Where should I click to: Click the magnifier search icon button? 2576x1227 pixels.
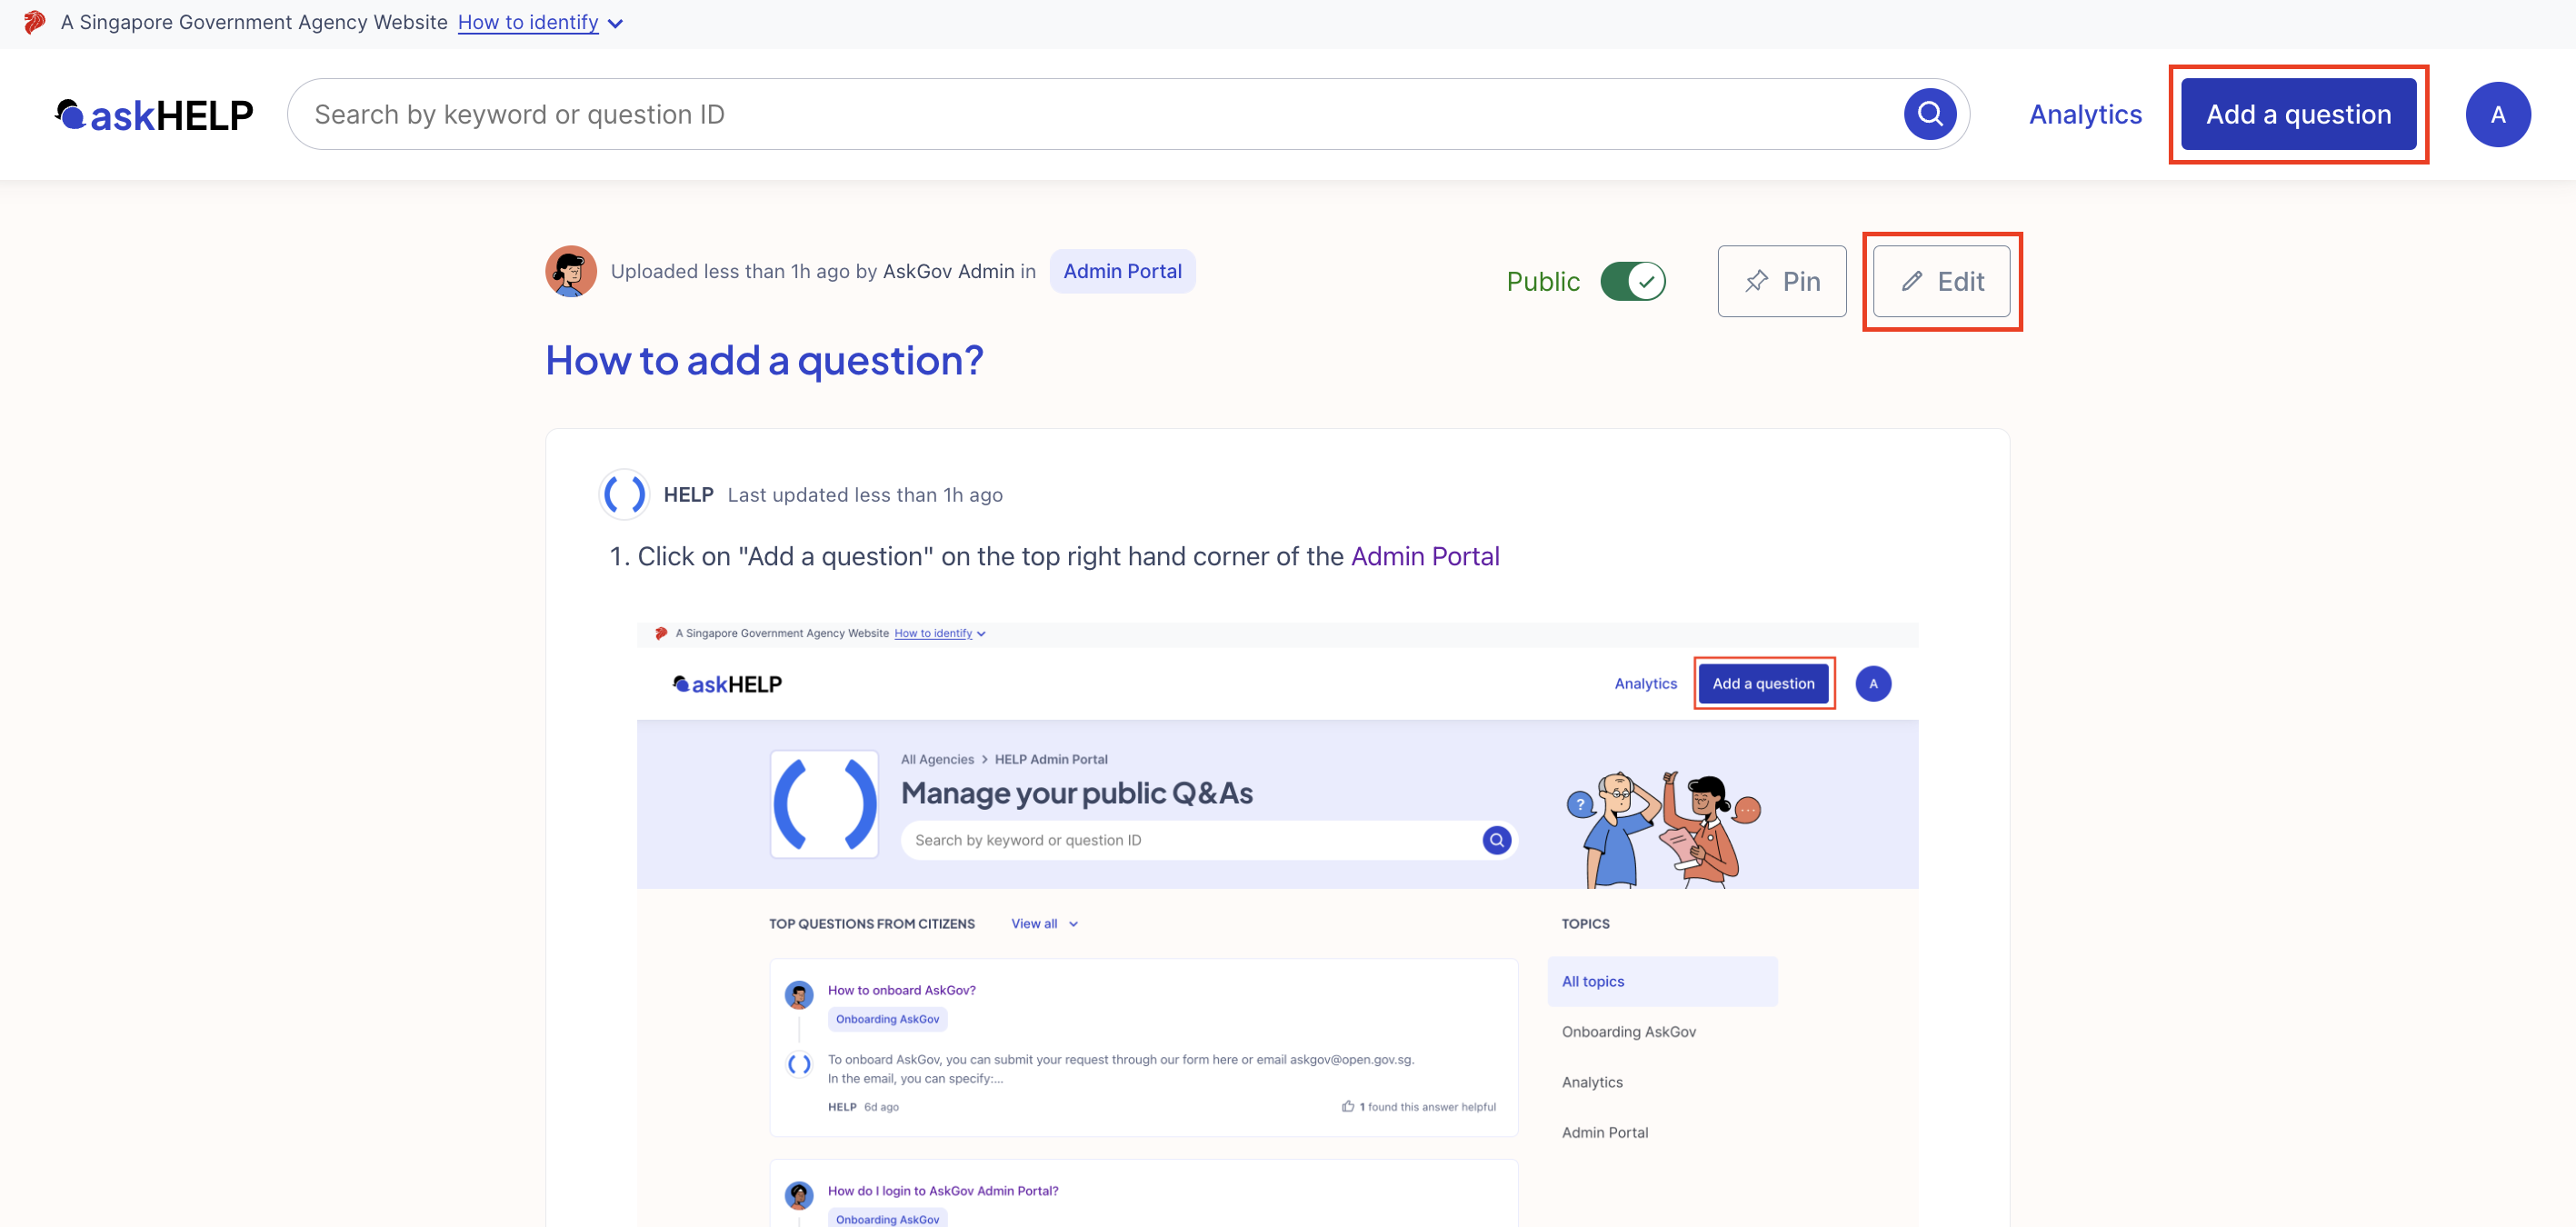click(x=1929, y=114)
